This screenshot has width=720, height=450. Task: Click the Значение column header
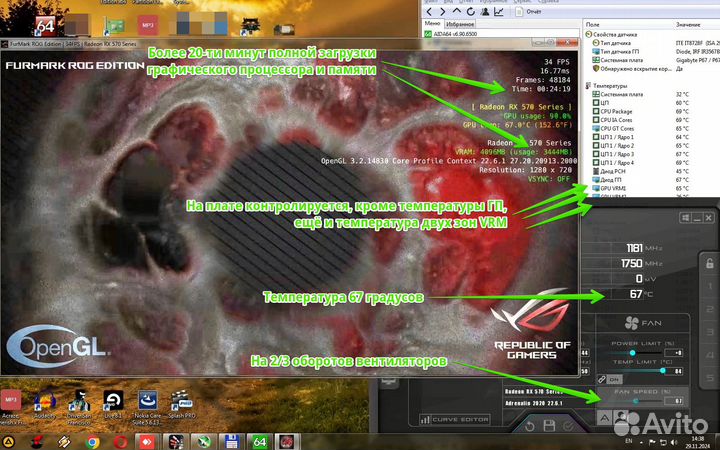coord(688,24)
